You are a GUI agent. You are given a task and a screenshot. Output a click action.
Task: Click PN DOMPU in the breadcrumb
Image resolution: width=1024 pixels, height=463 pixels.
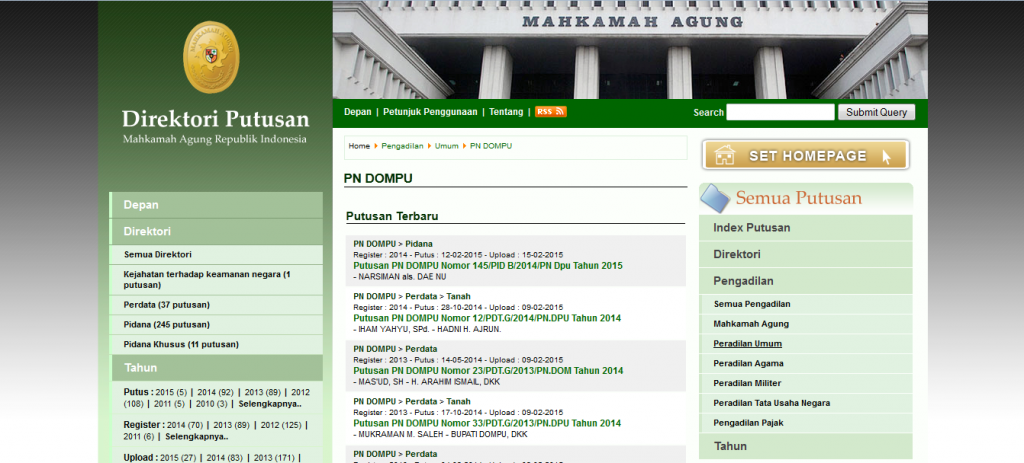pos(491,146)
